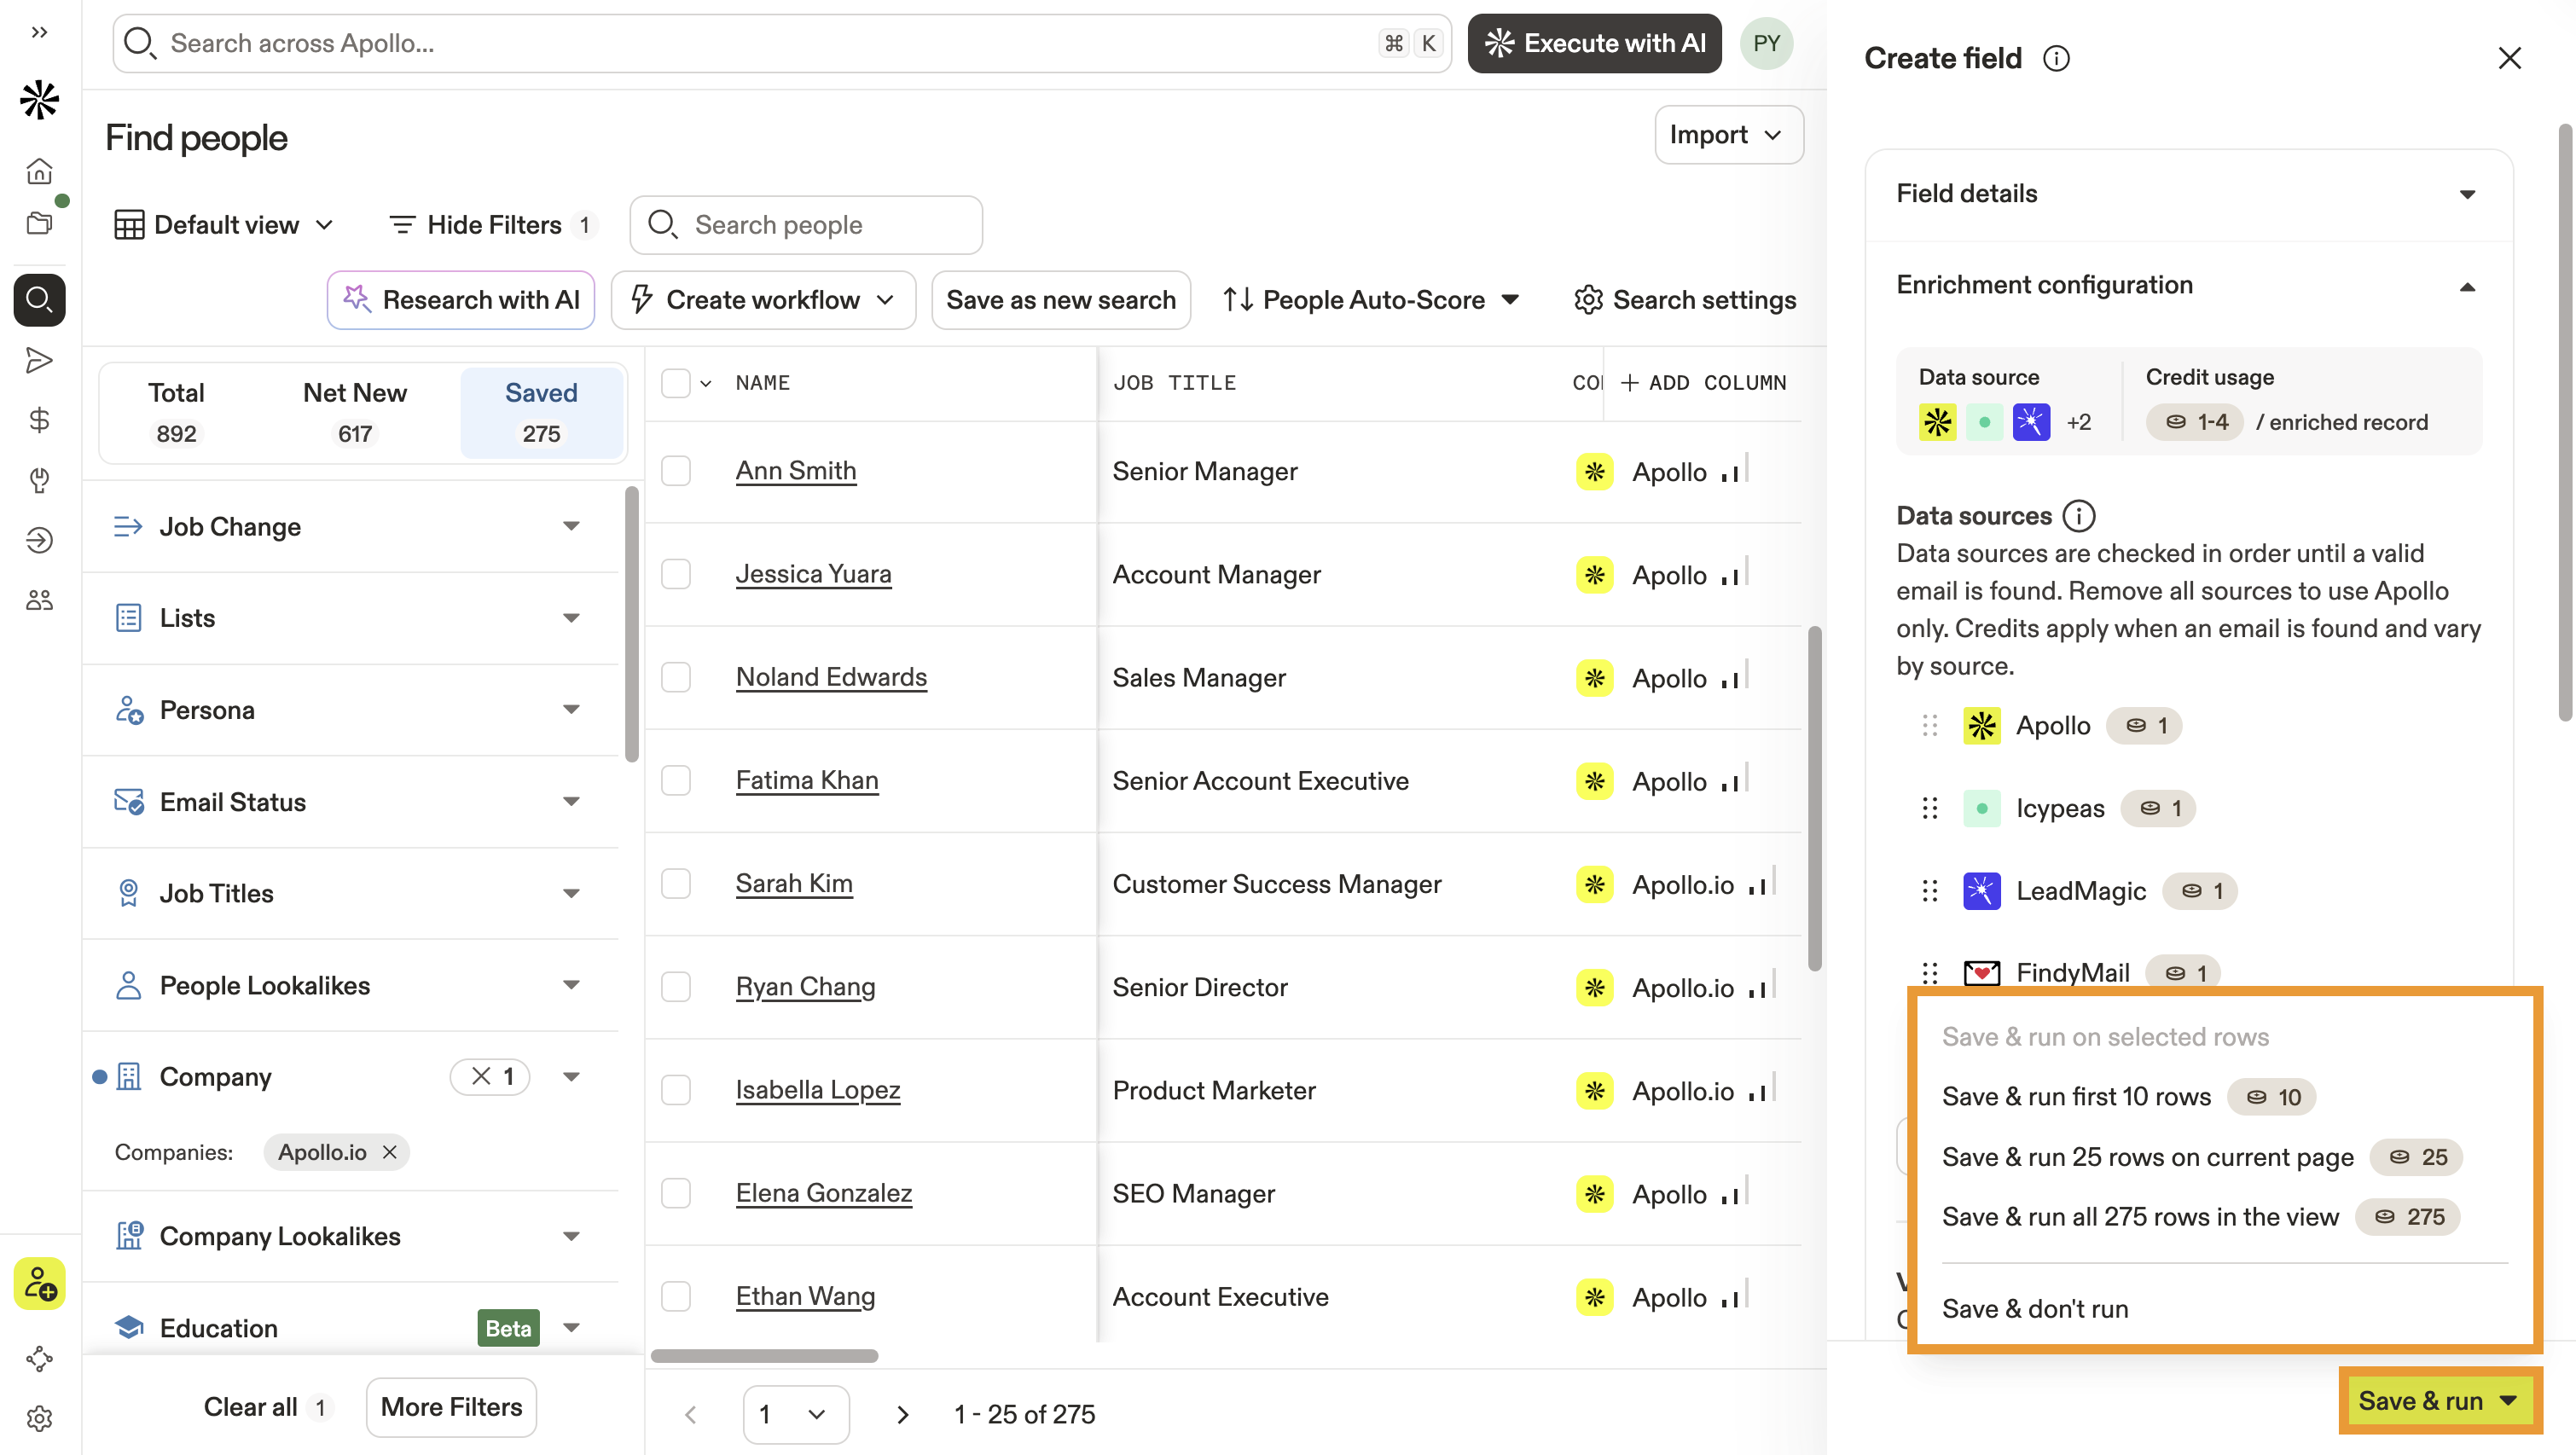Grab the drag handle for Icypeas source
Screen dimensions: 2576x1455
pyautogui.click(x=1930, y=808)
